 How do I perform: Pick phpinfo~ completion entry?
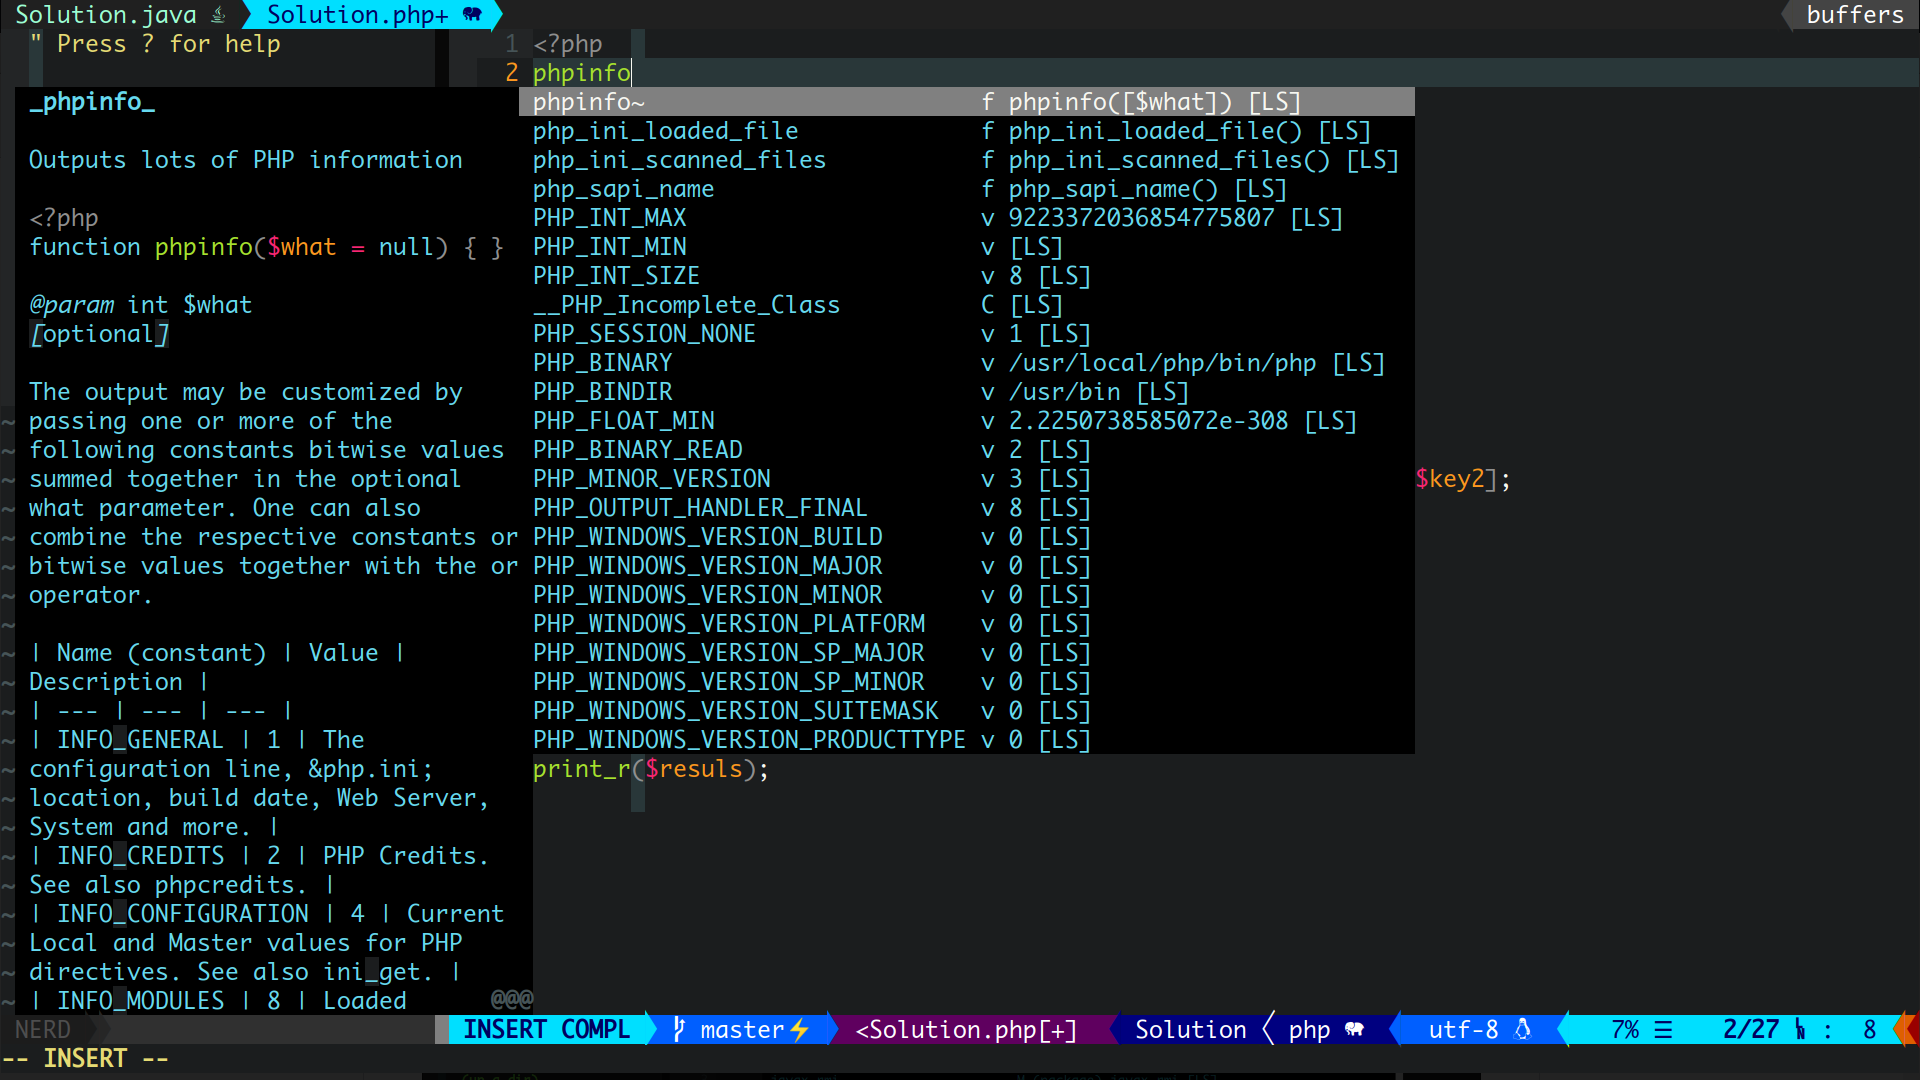click(x=588, y=102)
